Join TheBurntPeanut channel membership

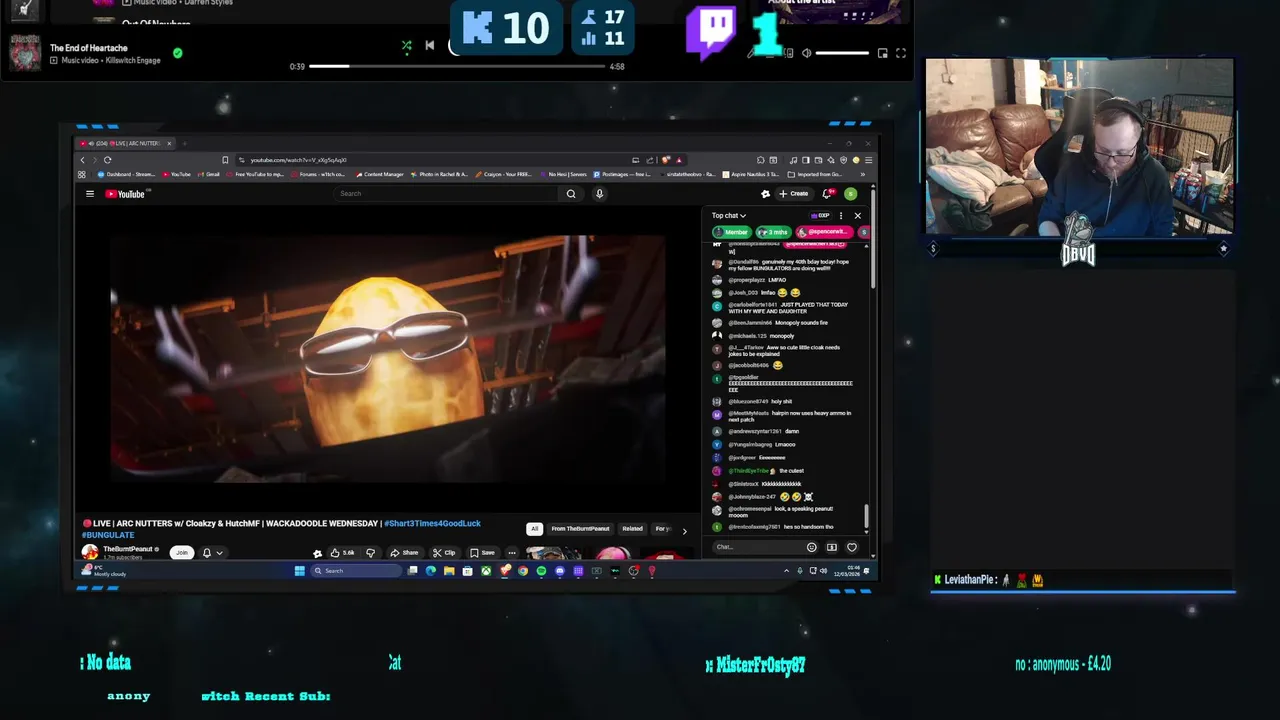click(x=181, y=552)
